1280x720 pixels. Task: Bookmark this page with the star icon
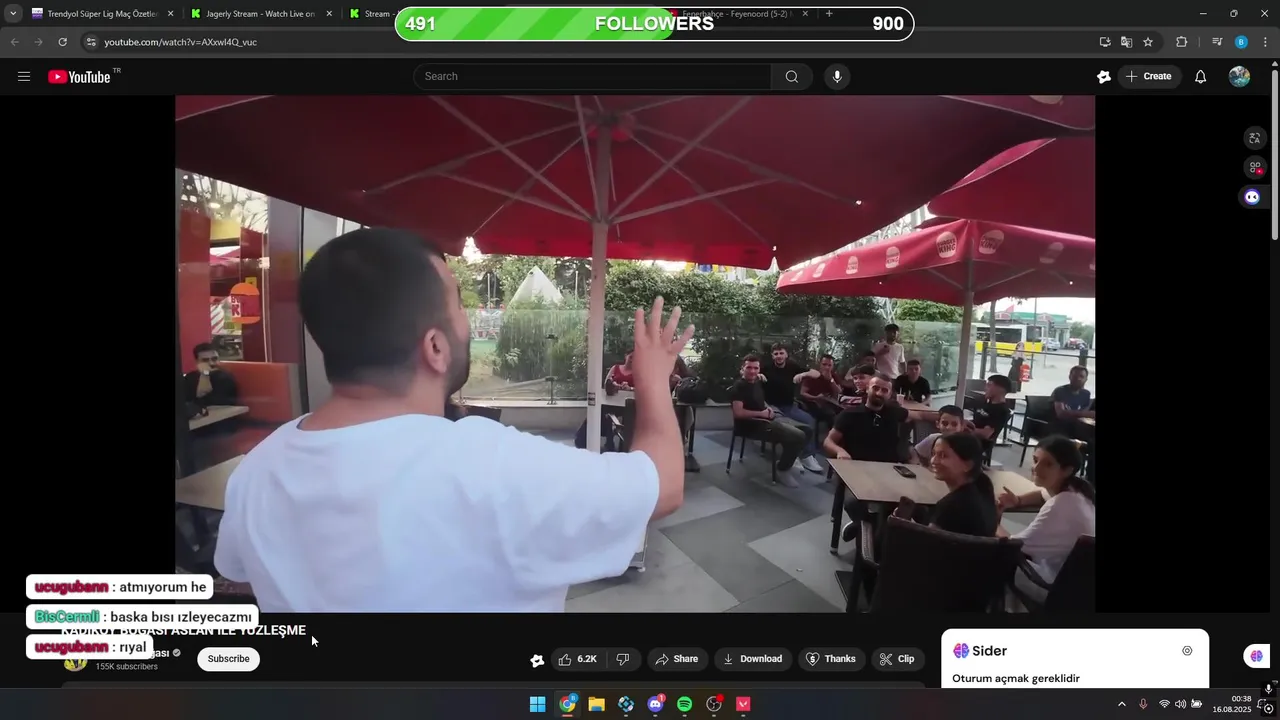(1148, 42)
